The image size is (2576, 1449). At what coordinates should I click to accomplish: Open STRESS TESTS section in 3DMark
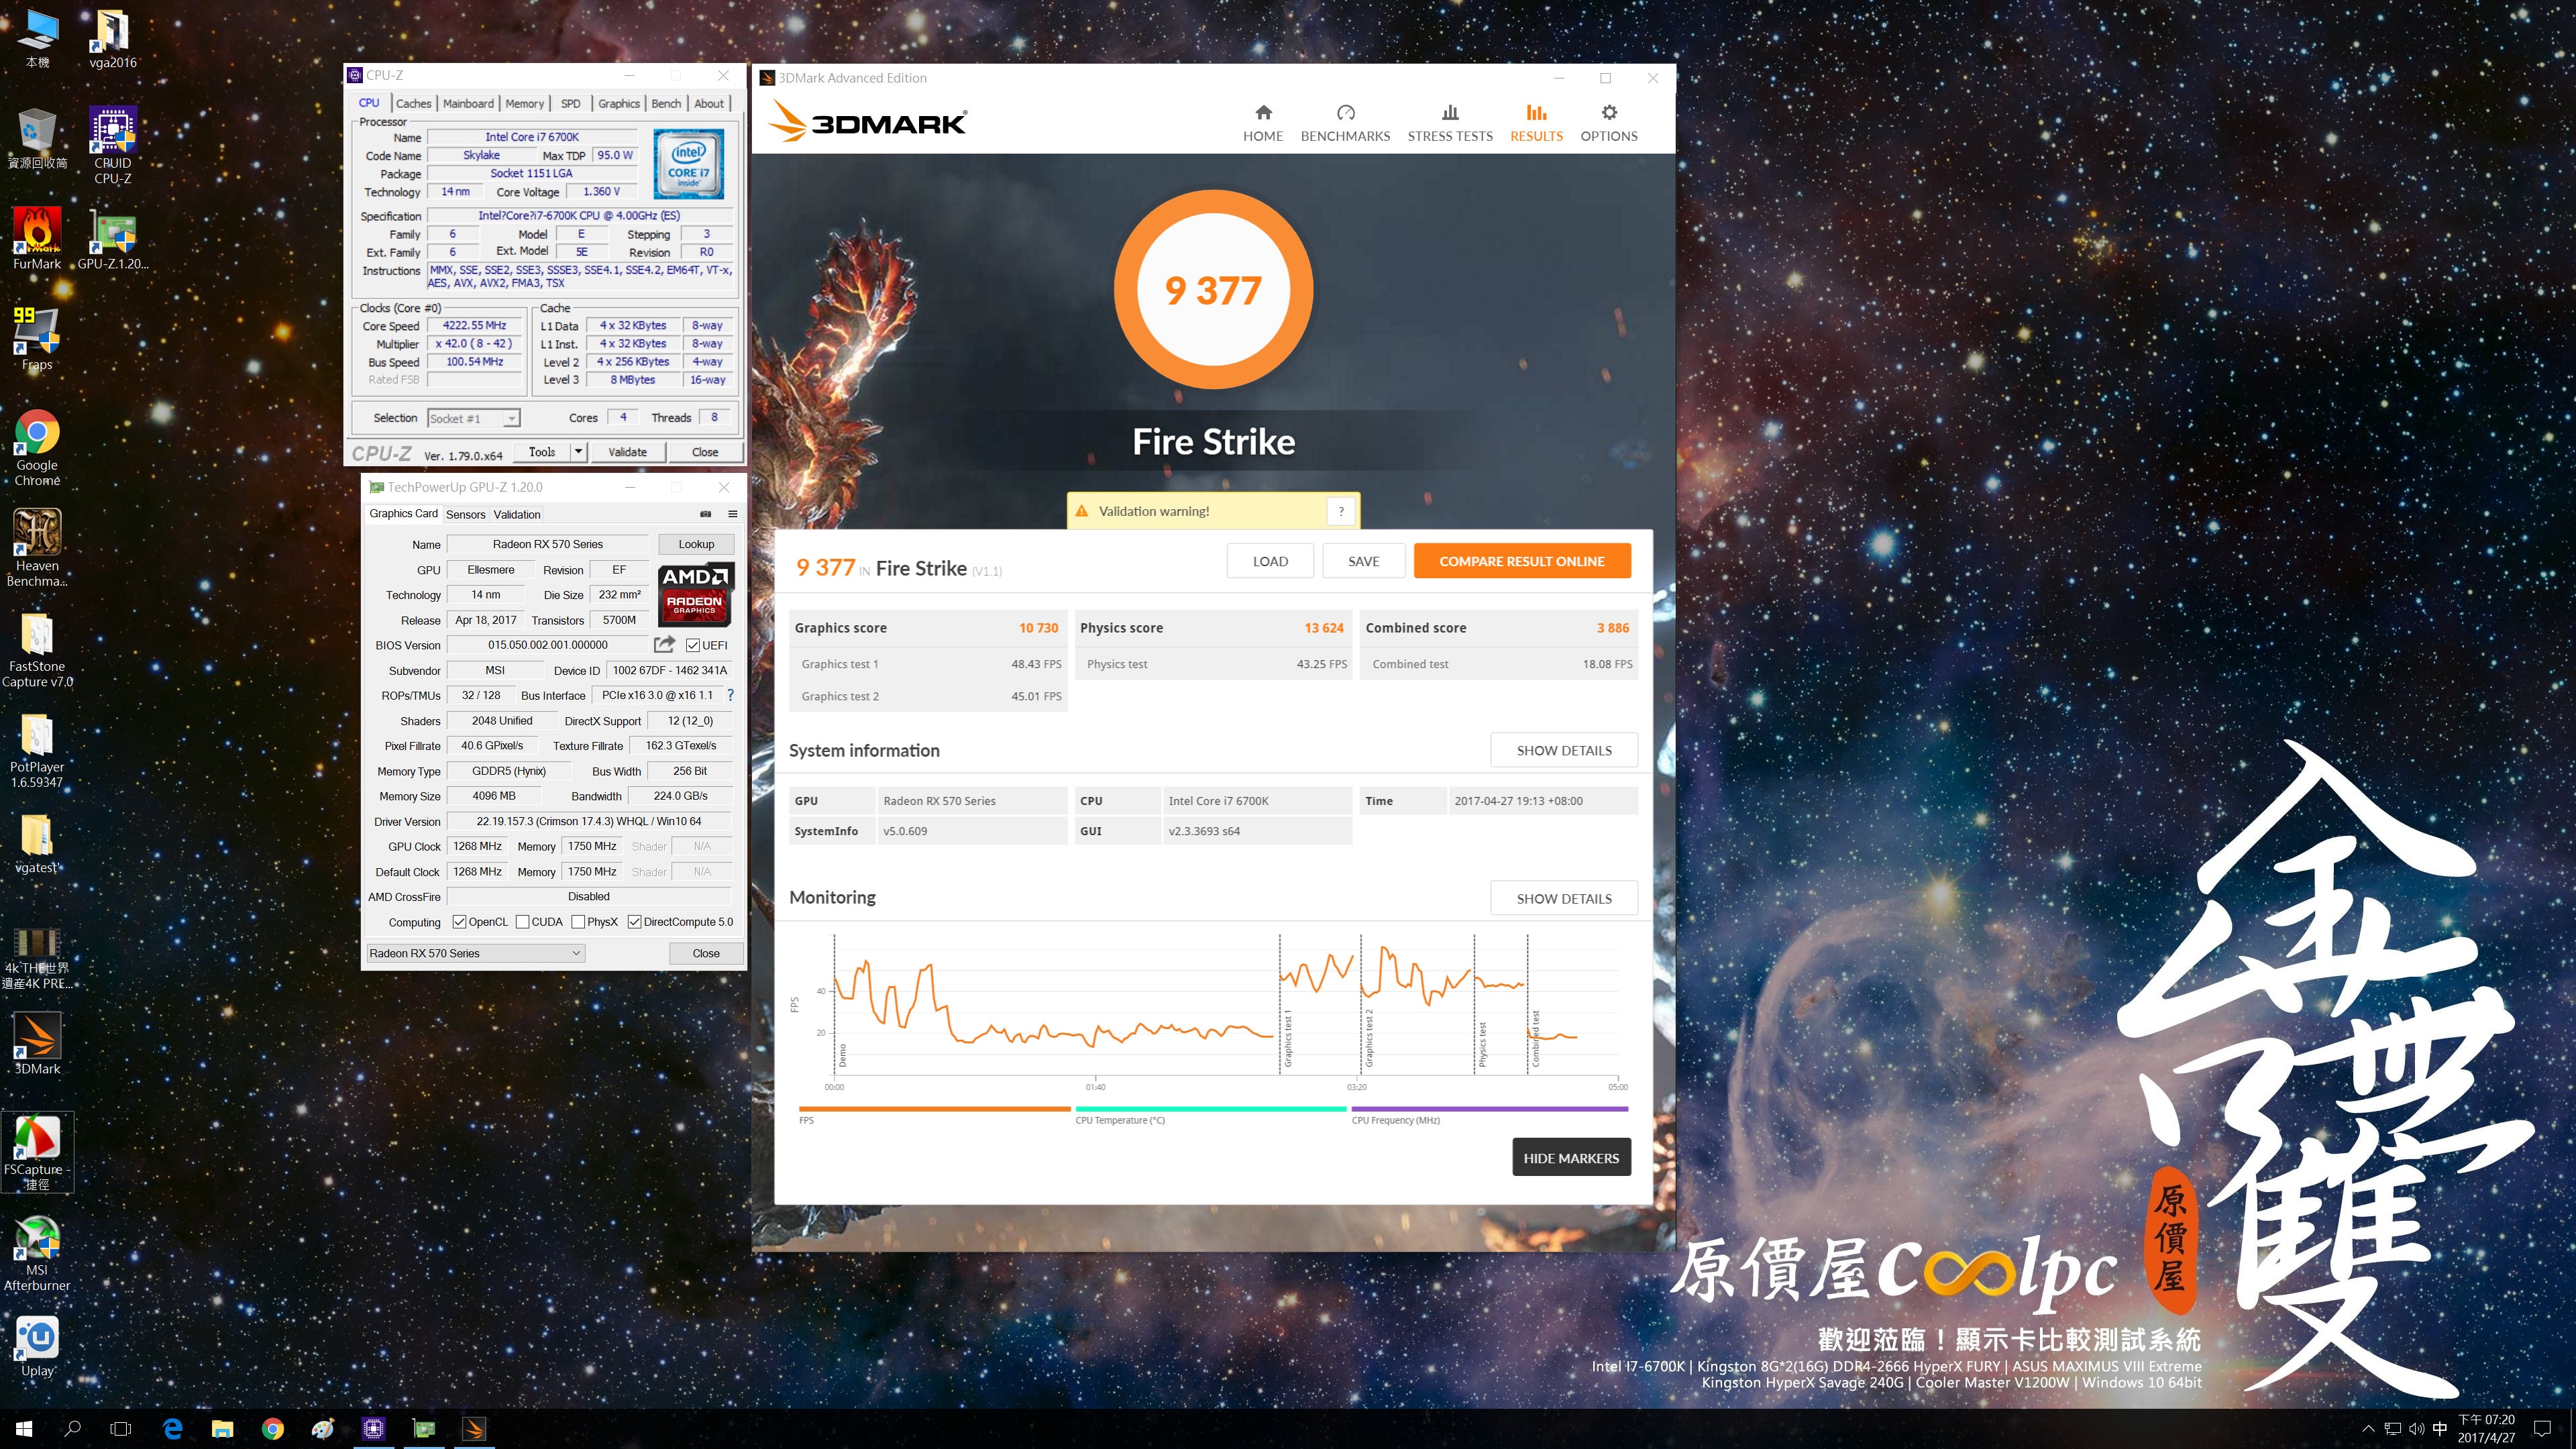[x=1450, y=123]
